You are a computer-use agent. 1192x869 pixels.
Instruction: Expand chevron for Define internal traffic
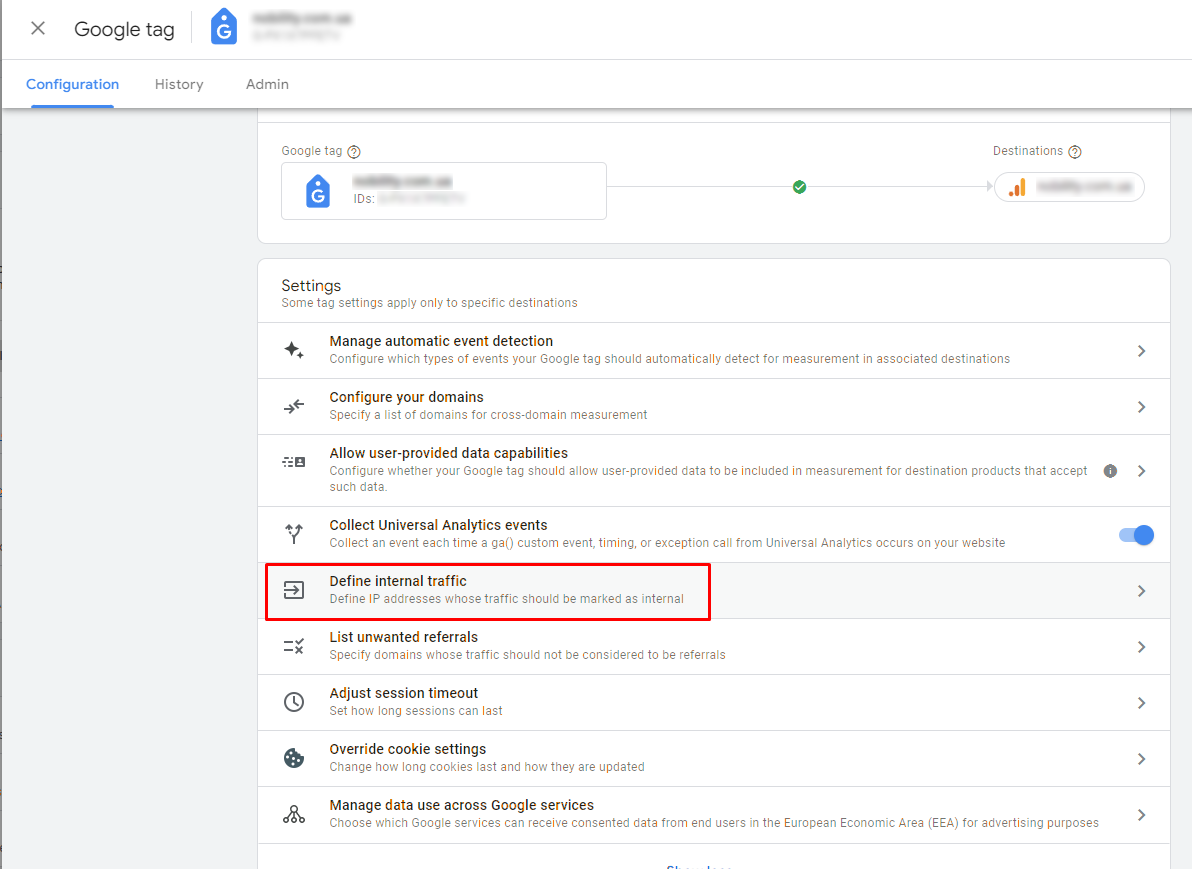click(1141, 591)
